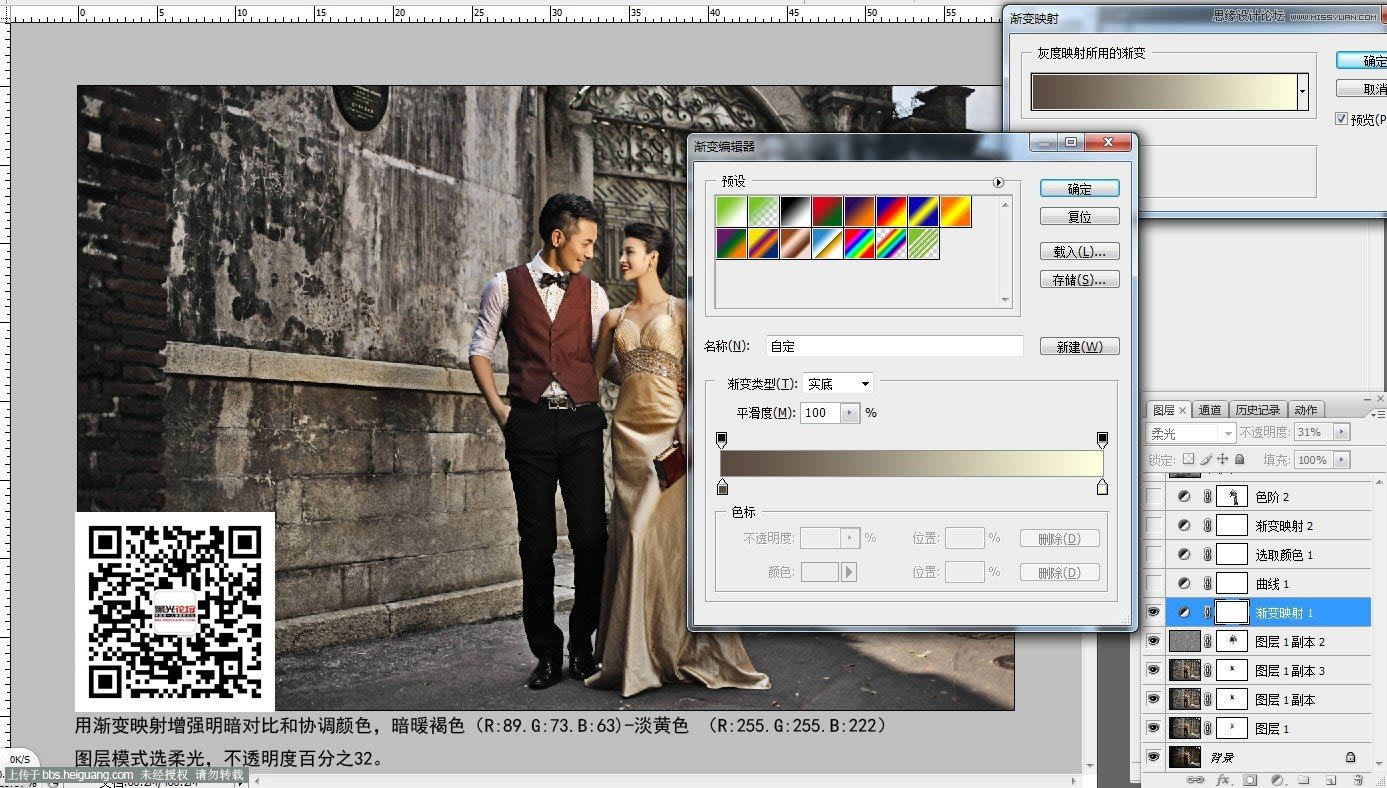Open the blend mode 柔光 dropdown
Image resolution: width=1387 pixels, height=788 pixels.
click(x=1192, y=433)
